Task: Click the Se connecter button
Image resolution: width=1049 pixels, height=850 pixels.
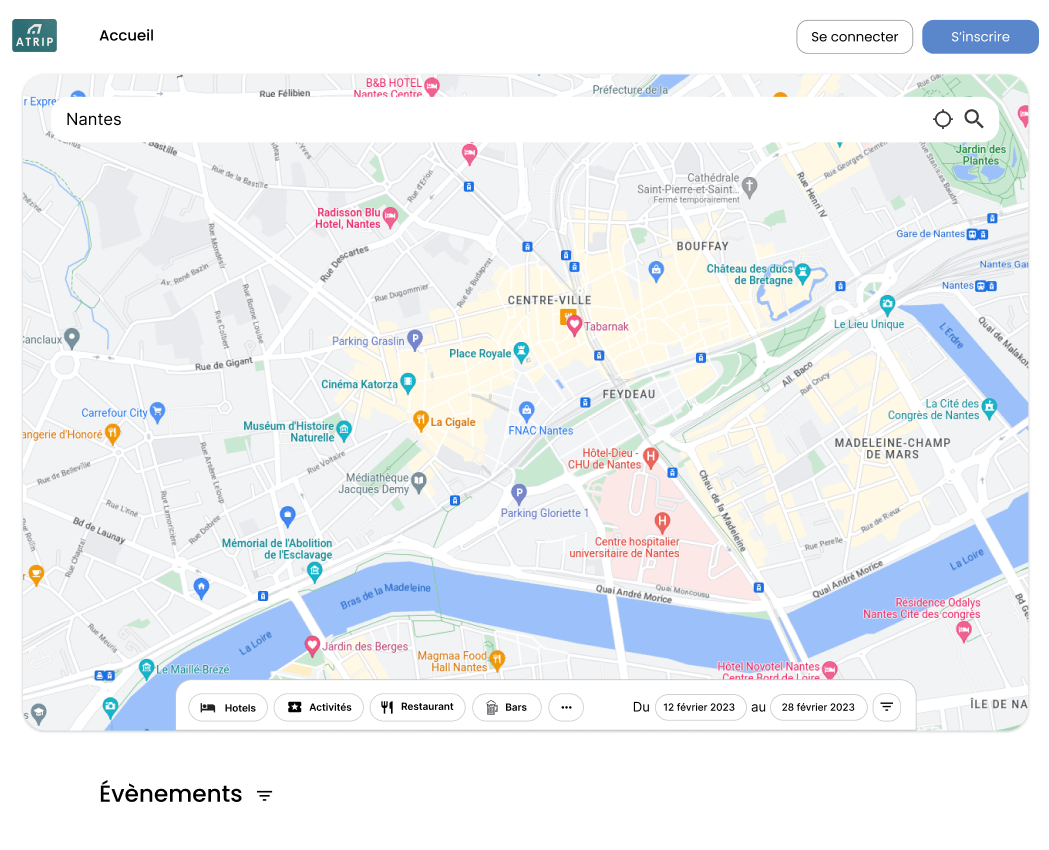Action: coord(854,37)
